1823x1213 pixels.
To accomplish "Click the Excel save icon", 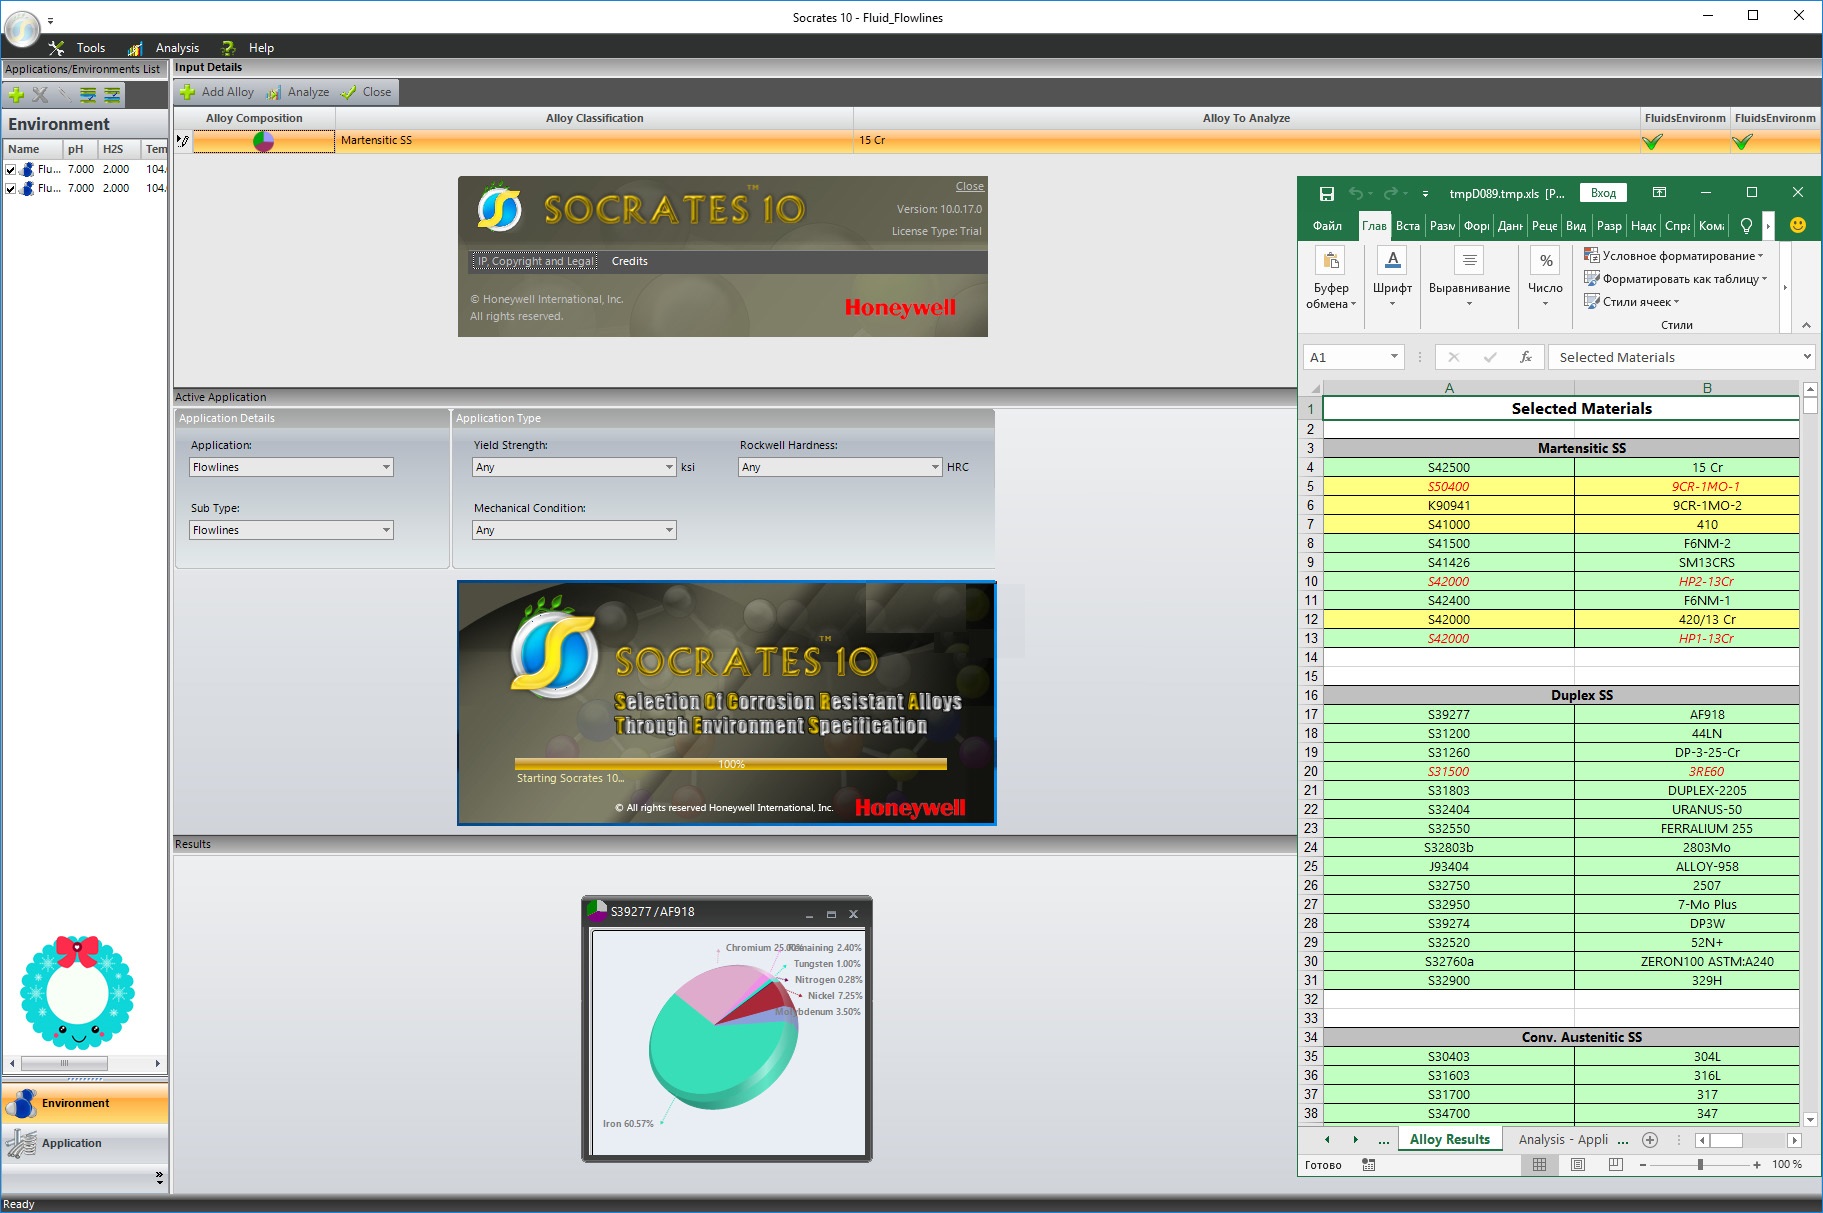I will coord(1326,193).
